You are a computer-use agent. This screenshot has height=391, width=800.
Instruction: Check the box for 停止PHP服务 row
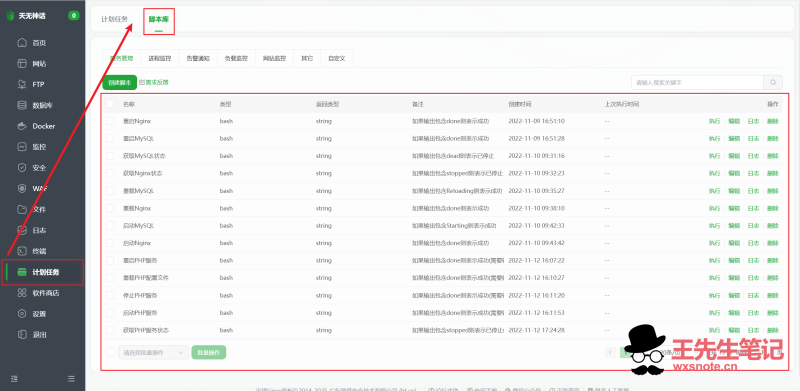(110, 296)
